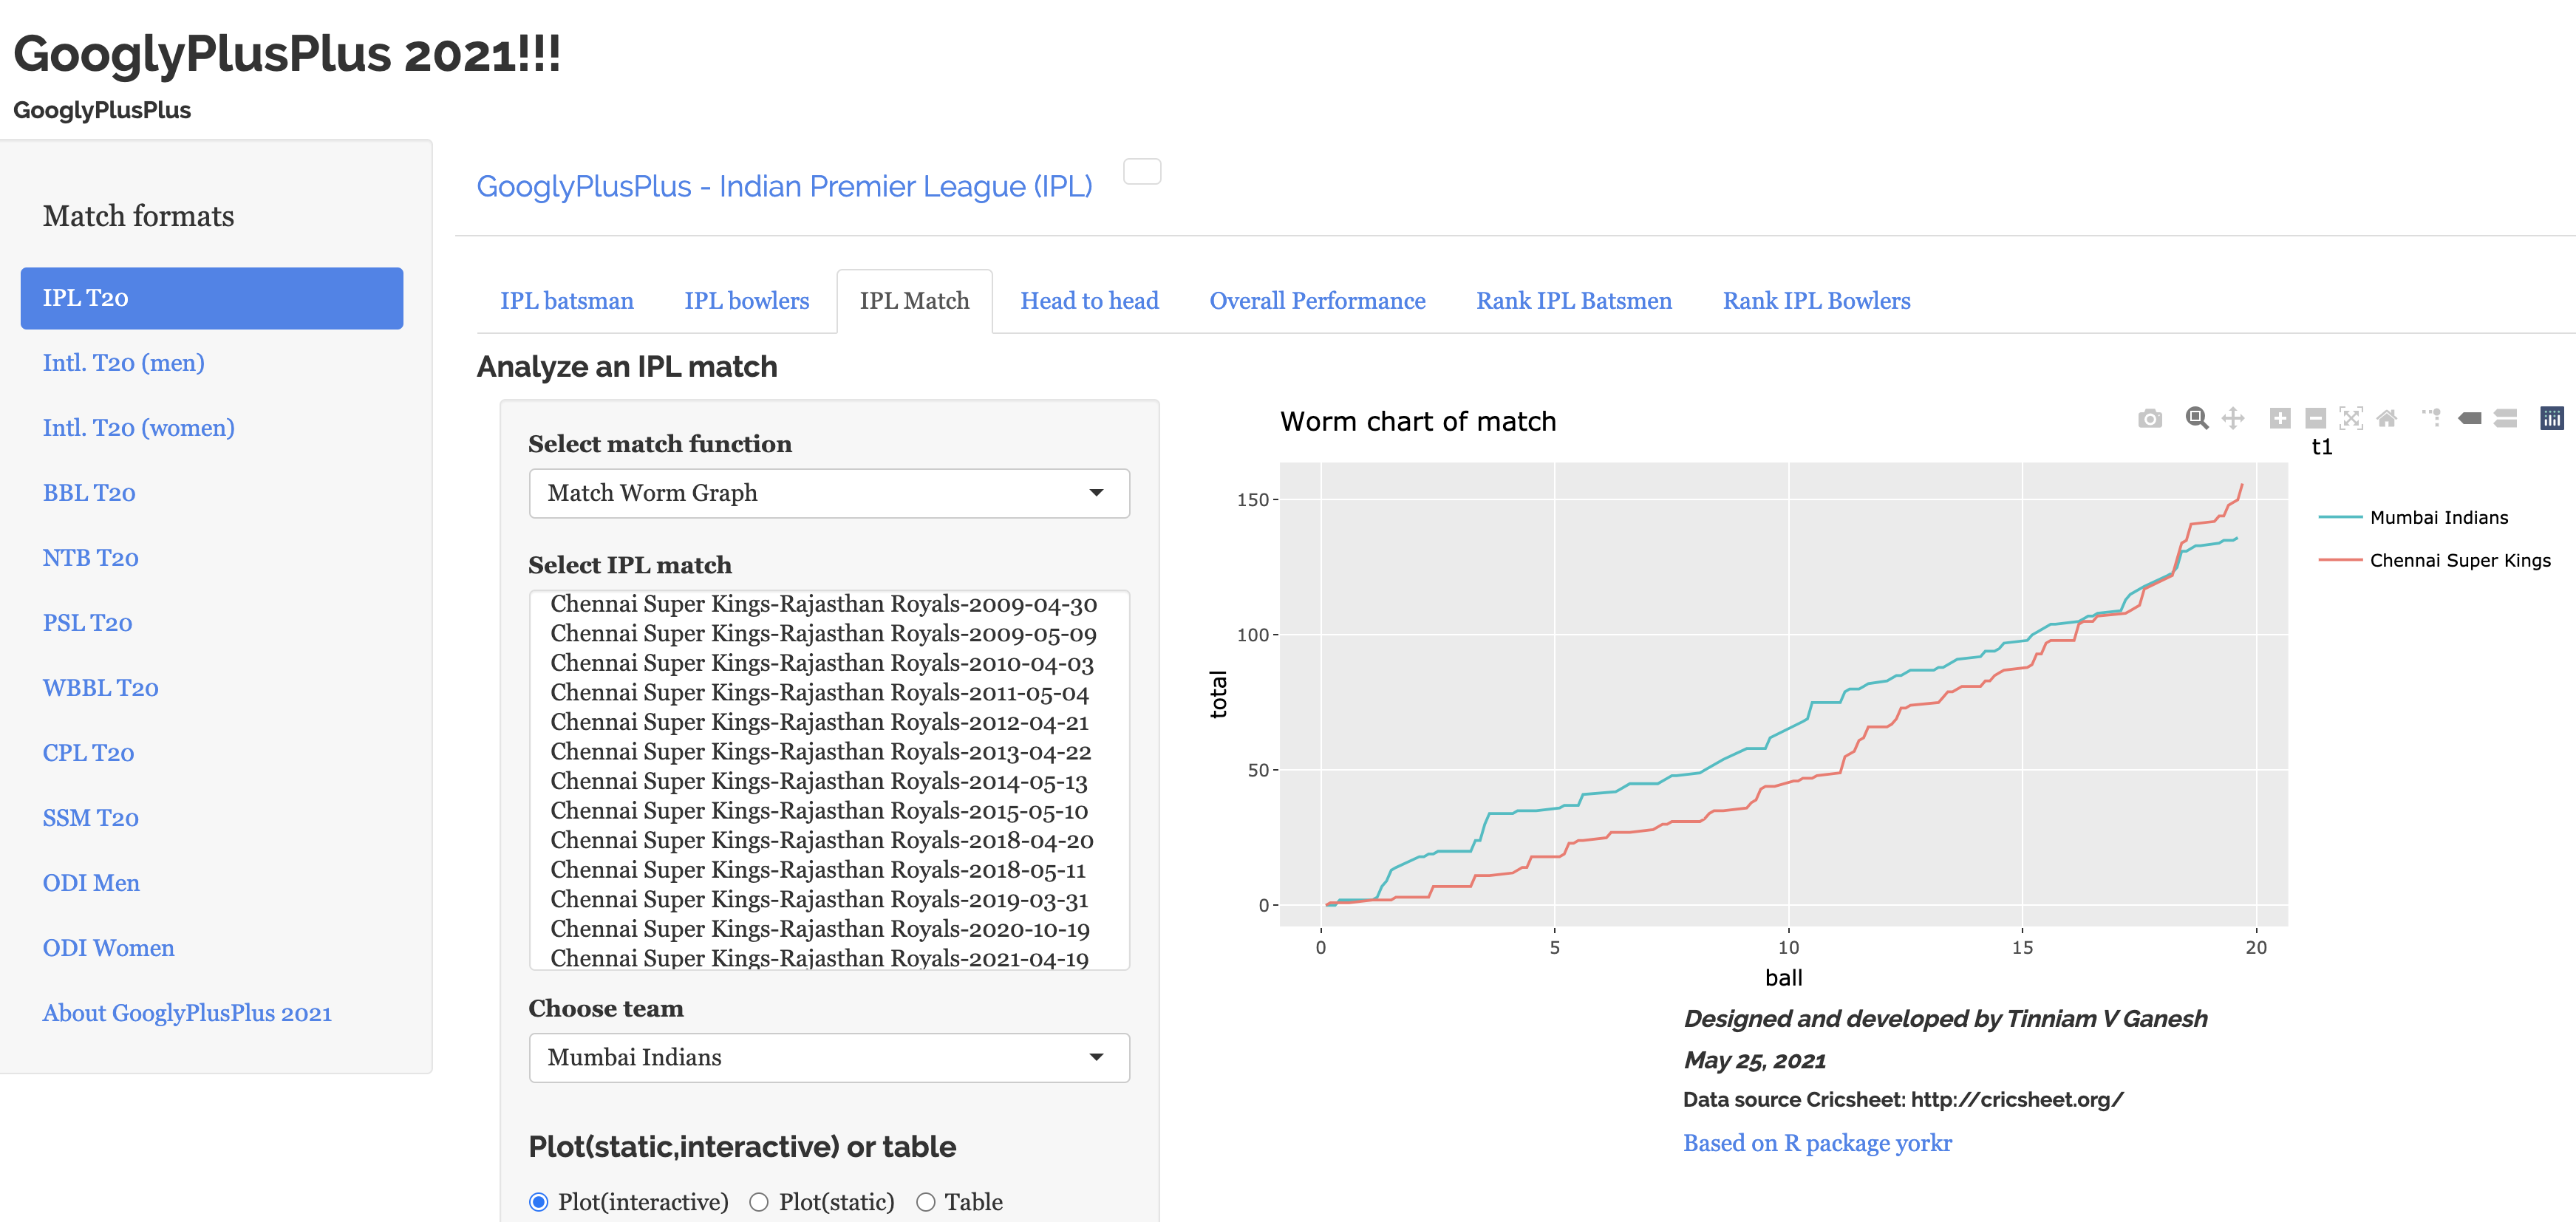The image size is (2576, 1222).
Task: Select Plot(interactive) radio button
Action: tap(539, 1202)
